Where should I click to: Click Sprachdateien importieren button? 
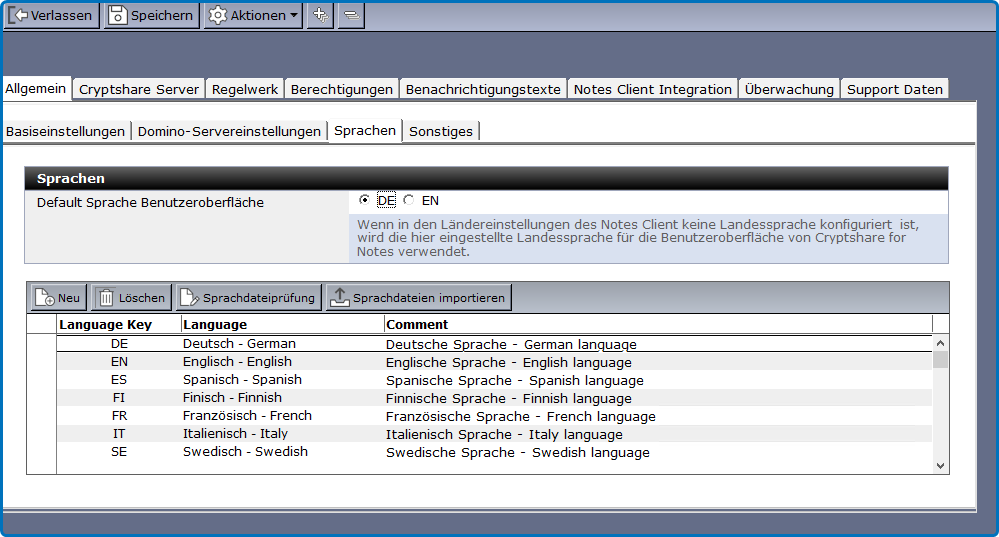click(x=418, y=298)
